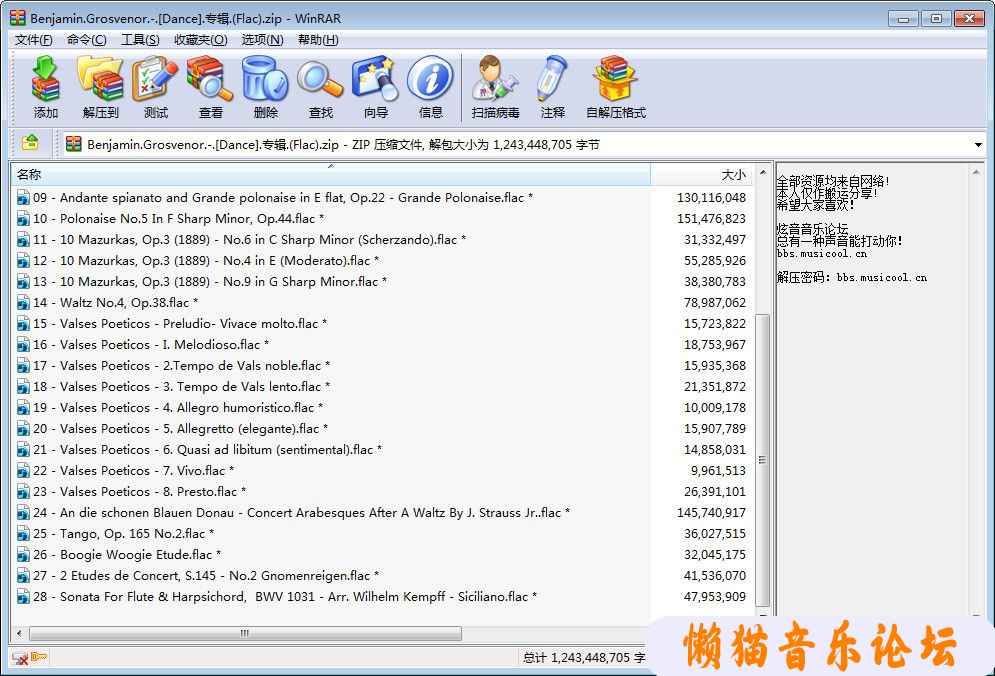The image size is (995, 676).
Task: Open the File (文件) menu
Action: 33,40
